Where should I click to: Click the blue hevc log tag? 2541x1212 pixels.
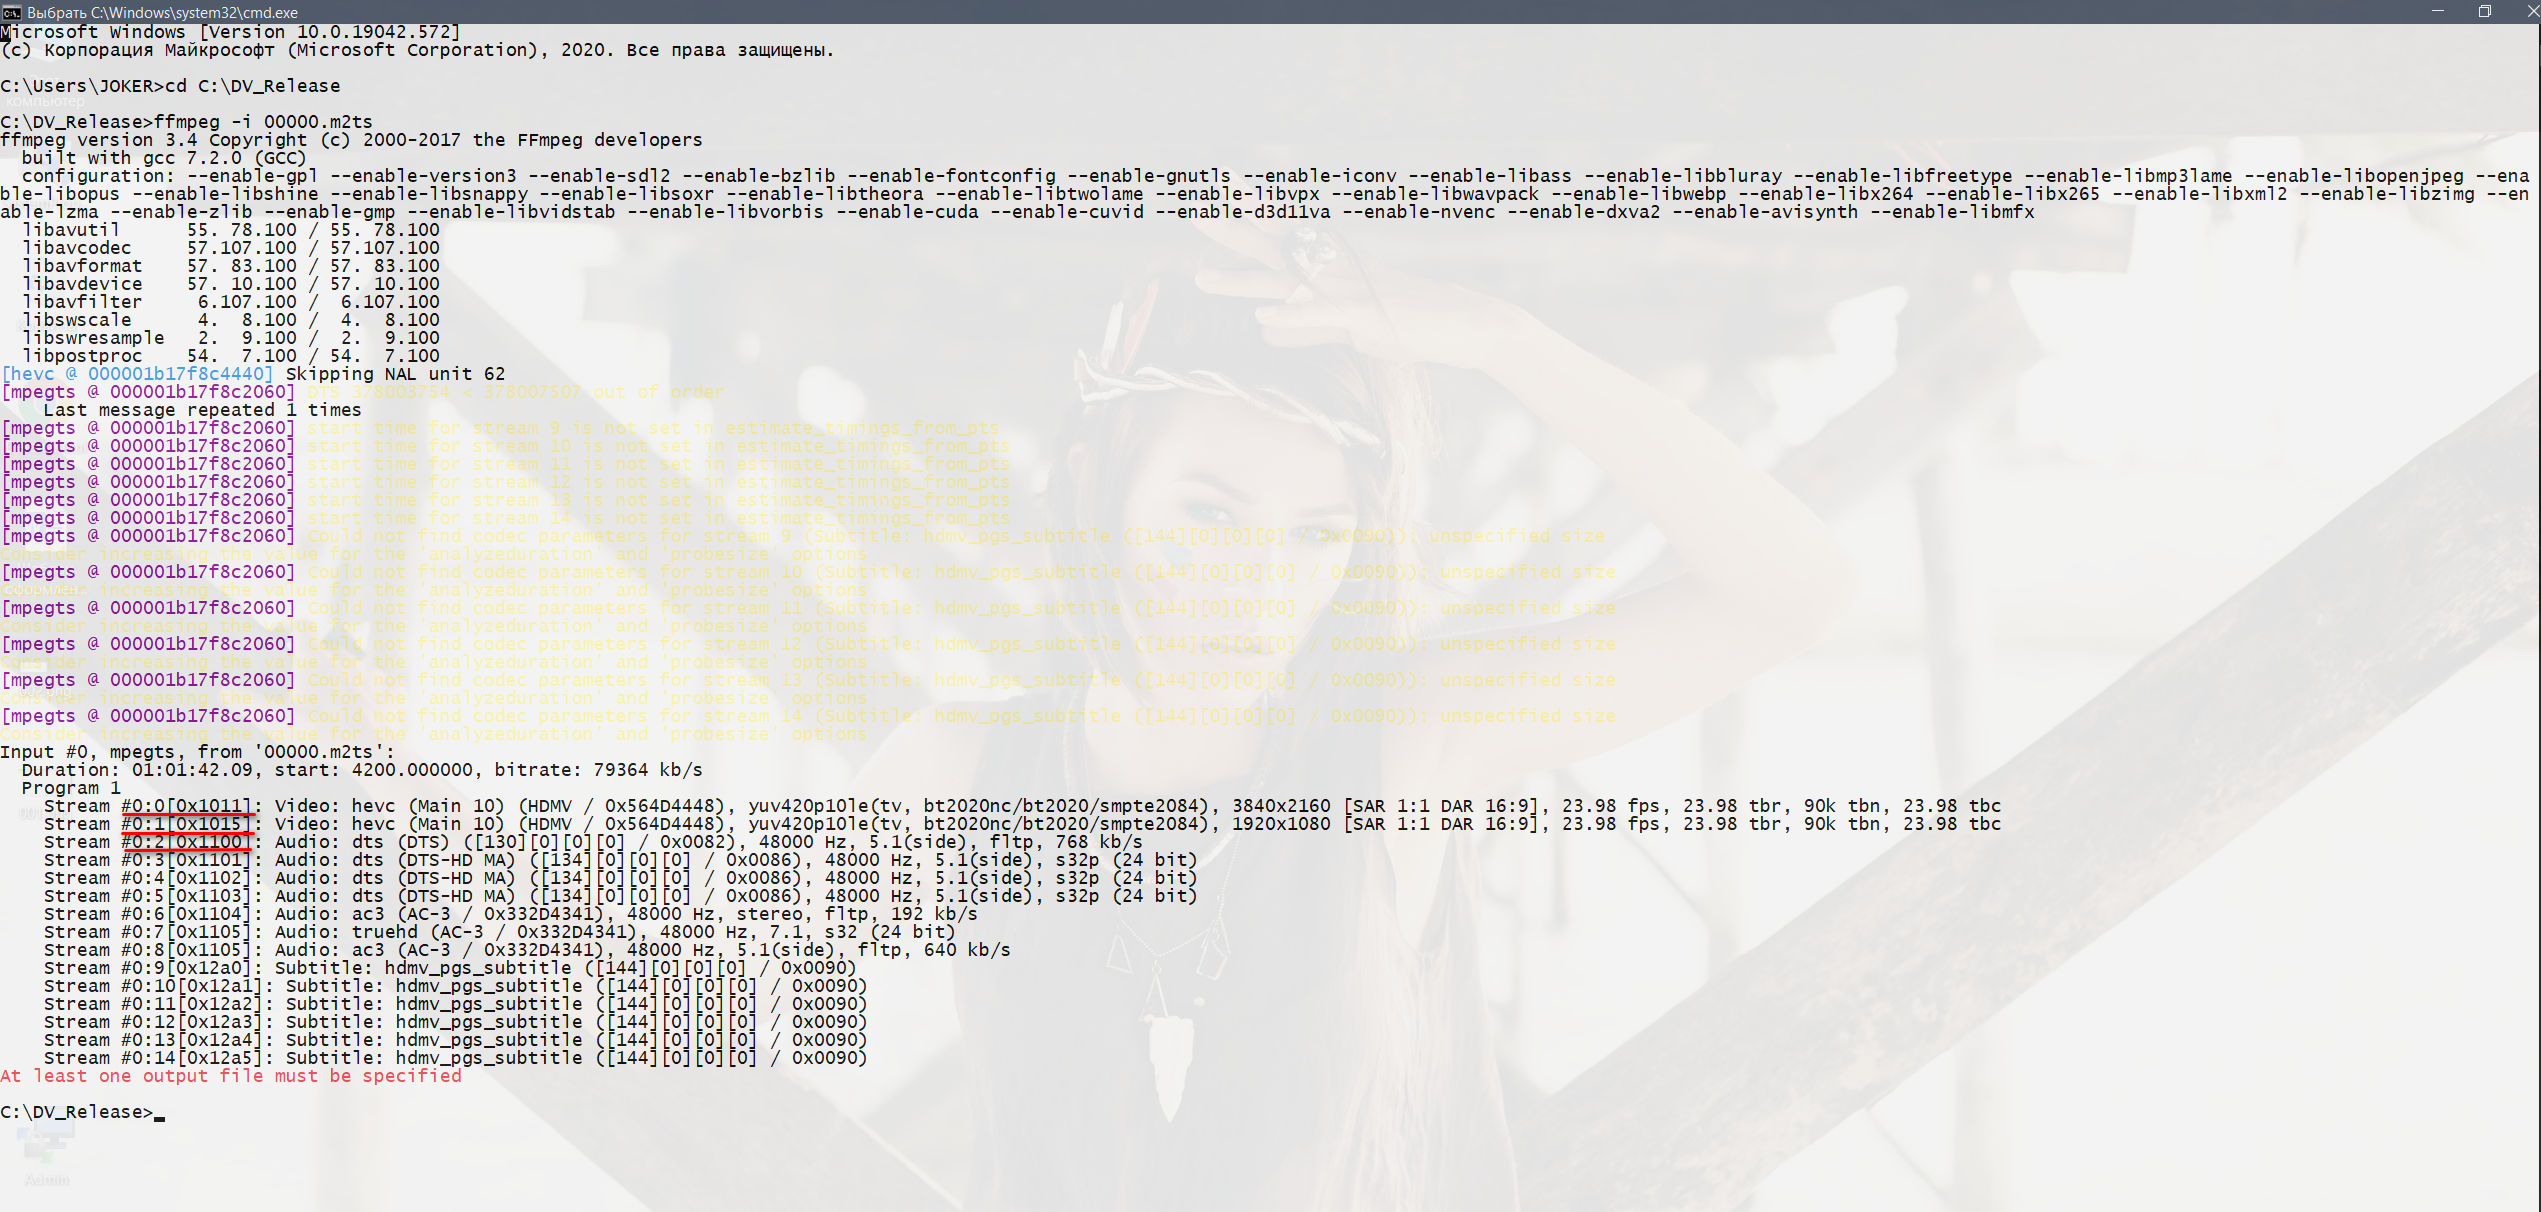(x=137, y=374)
